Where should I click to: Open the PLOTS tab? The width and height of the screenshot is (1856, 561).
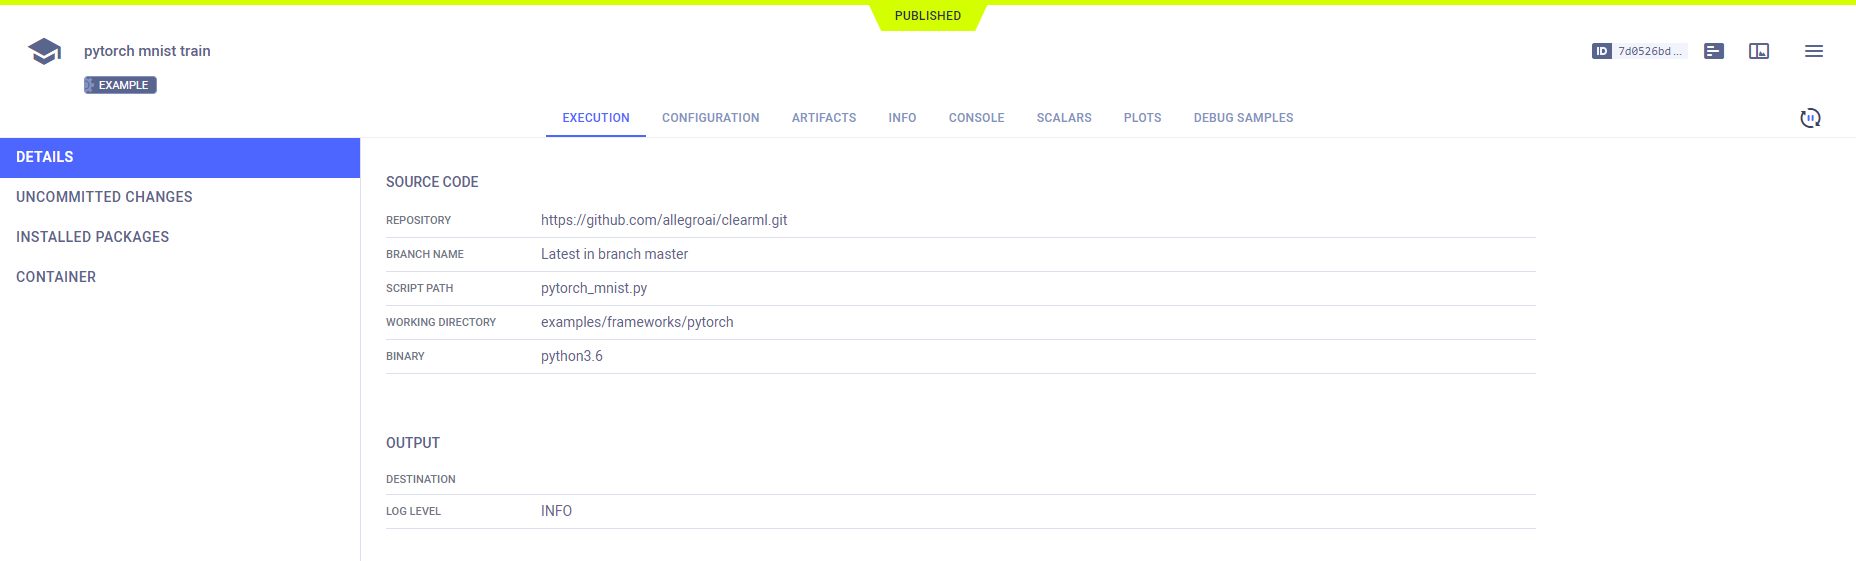(x=1142, y=118)
